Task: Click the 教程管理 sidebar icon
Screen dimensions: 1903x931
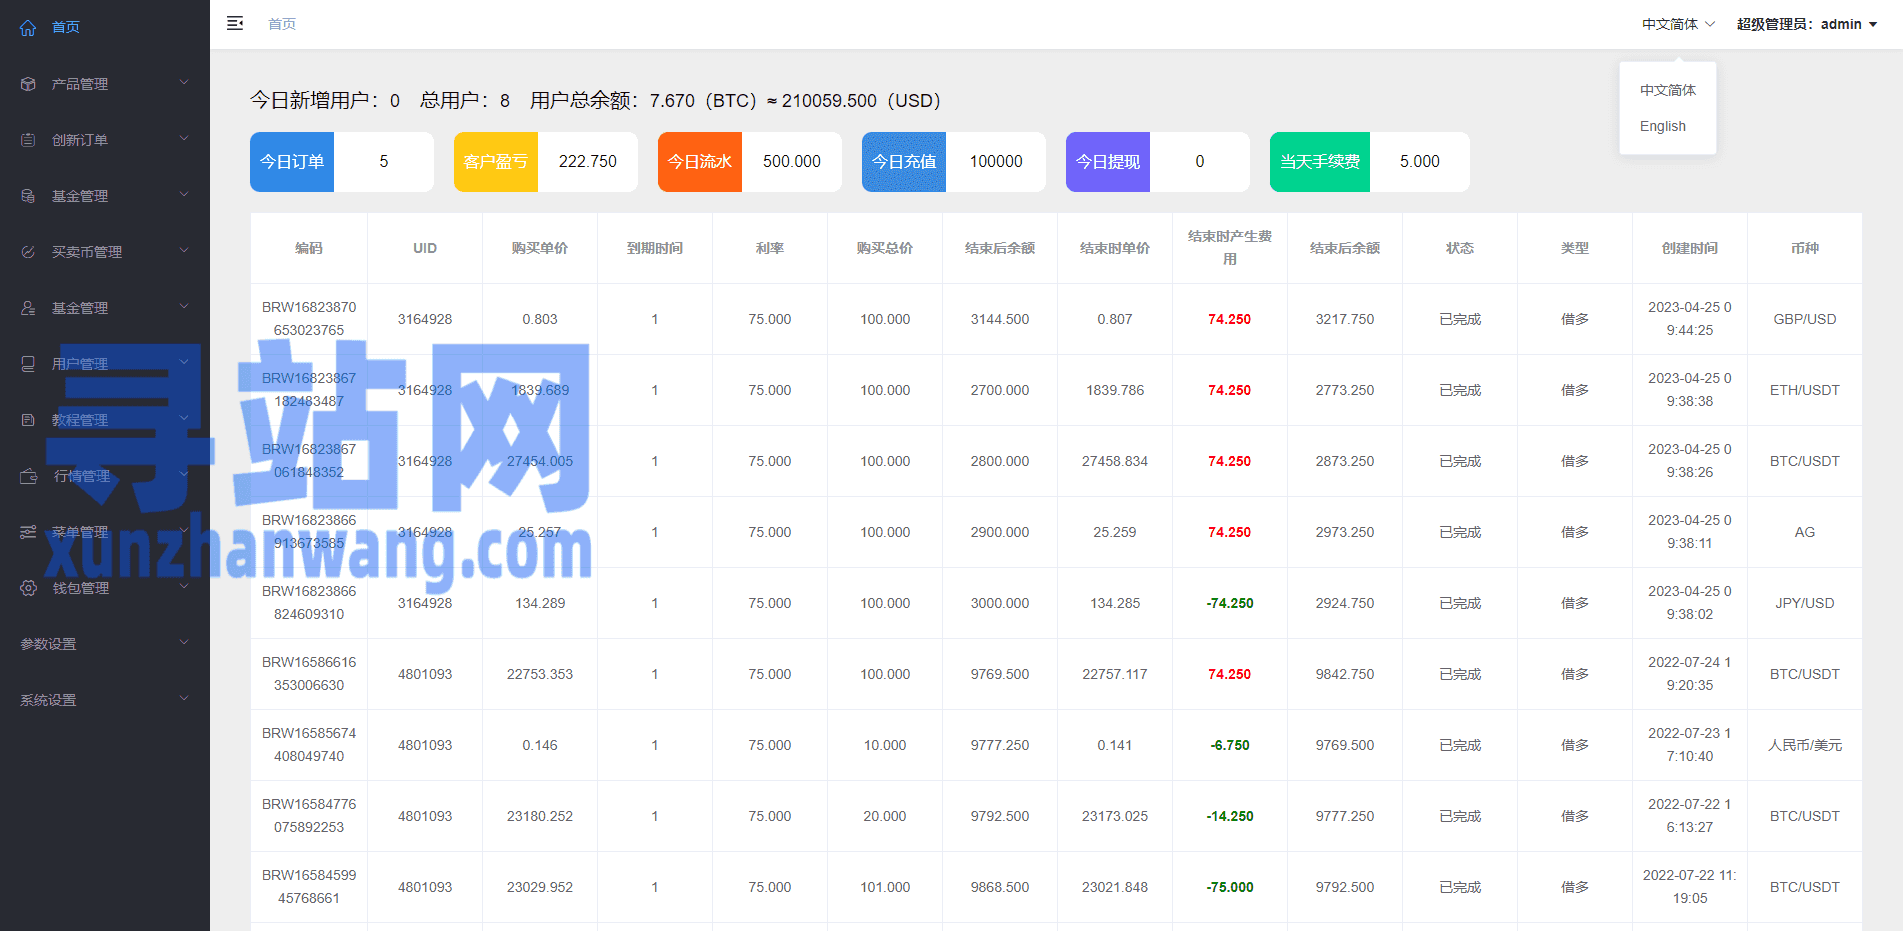Action: (x=28, y=420)
